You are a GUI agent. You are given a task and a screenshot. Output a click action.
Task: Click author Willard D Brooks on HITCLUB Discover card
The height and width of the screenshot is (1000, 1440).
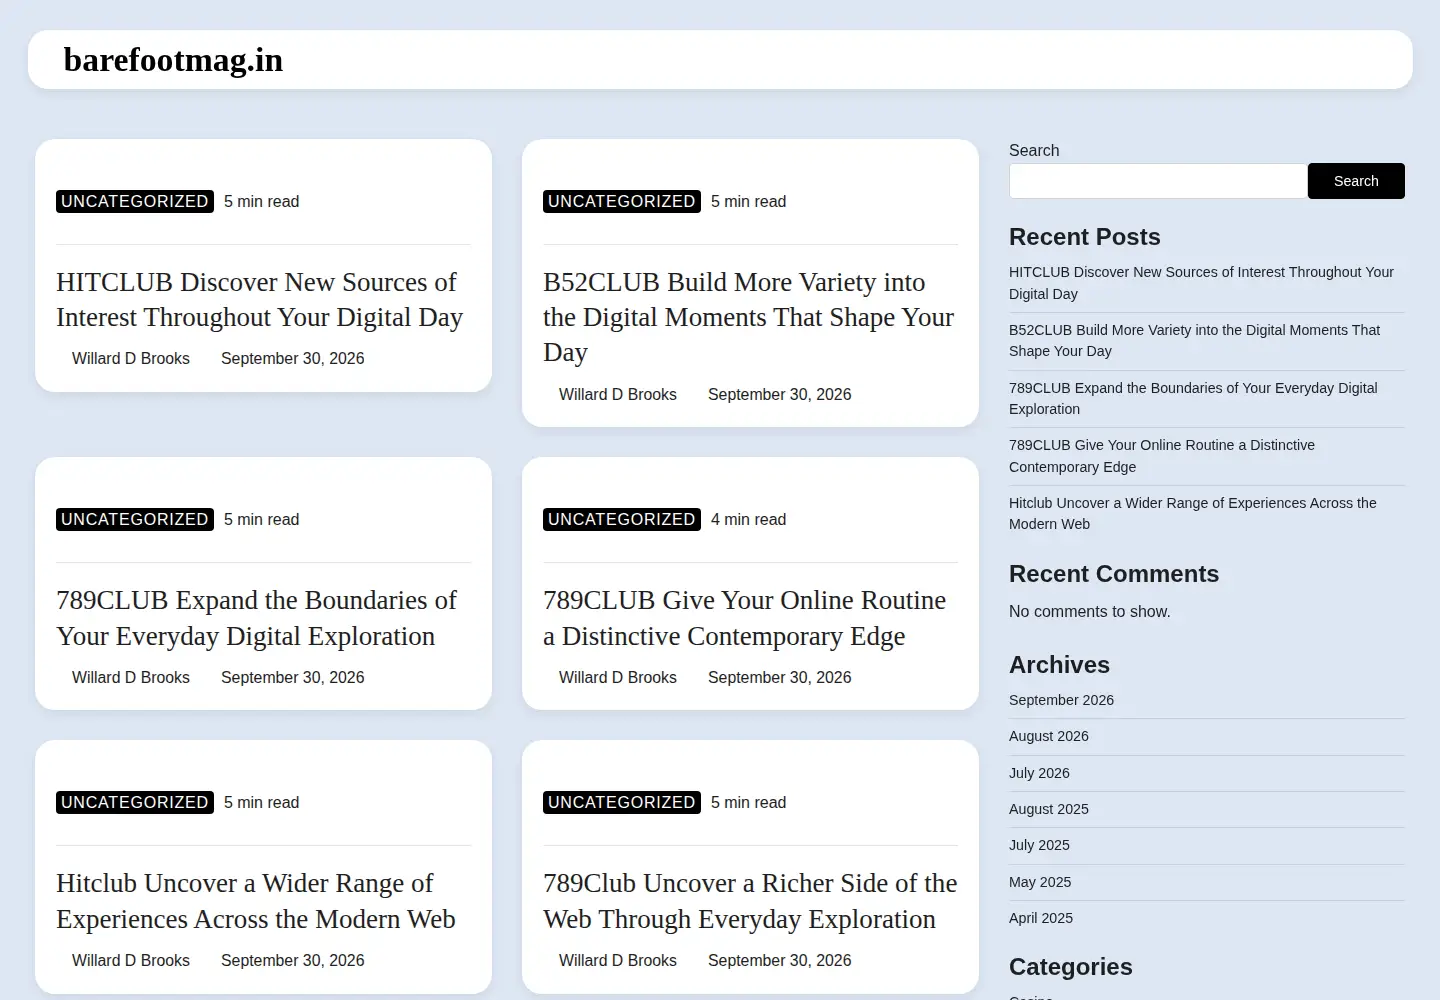point(131,358)
